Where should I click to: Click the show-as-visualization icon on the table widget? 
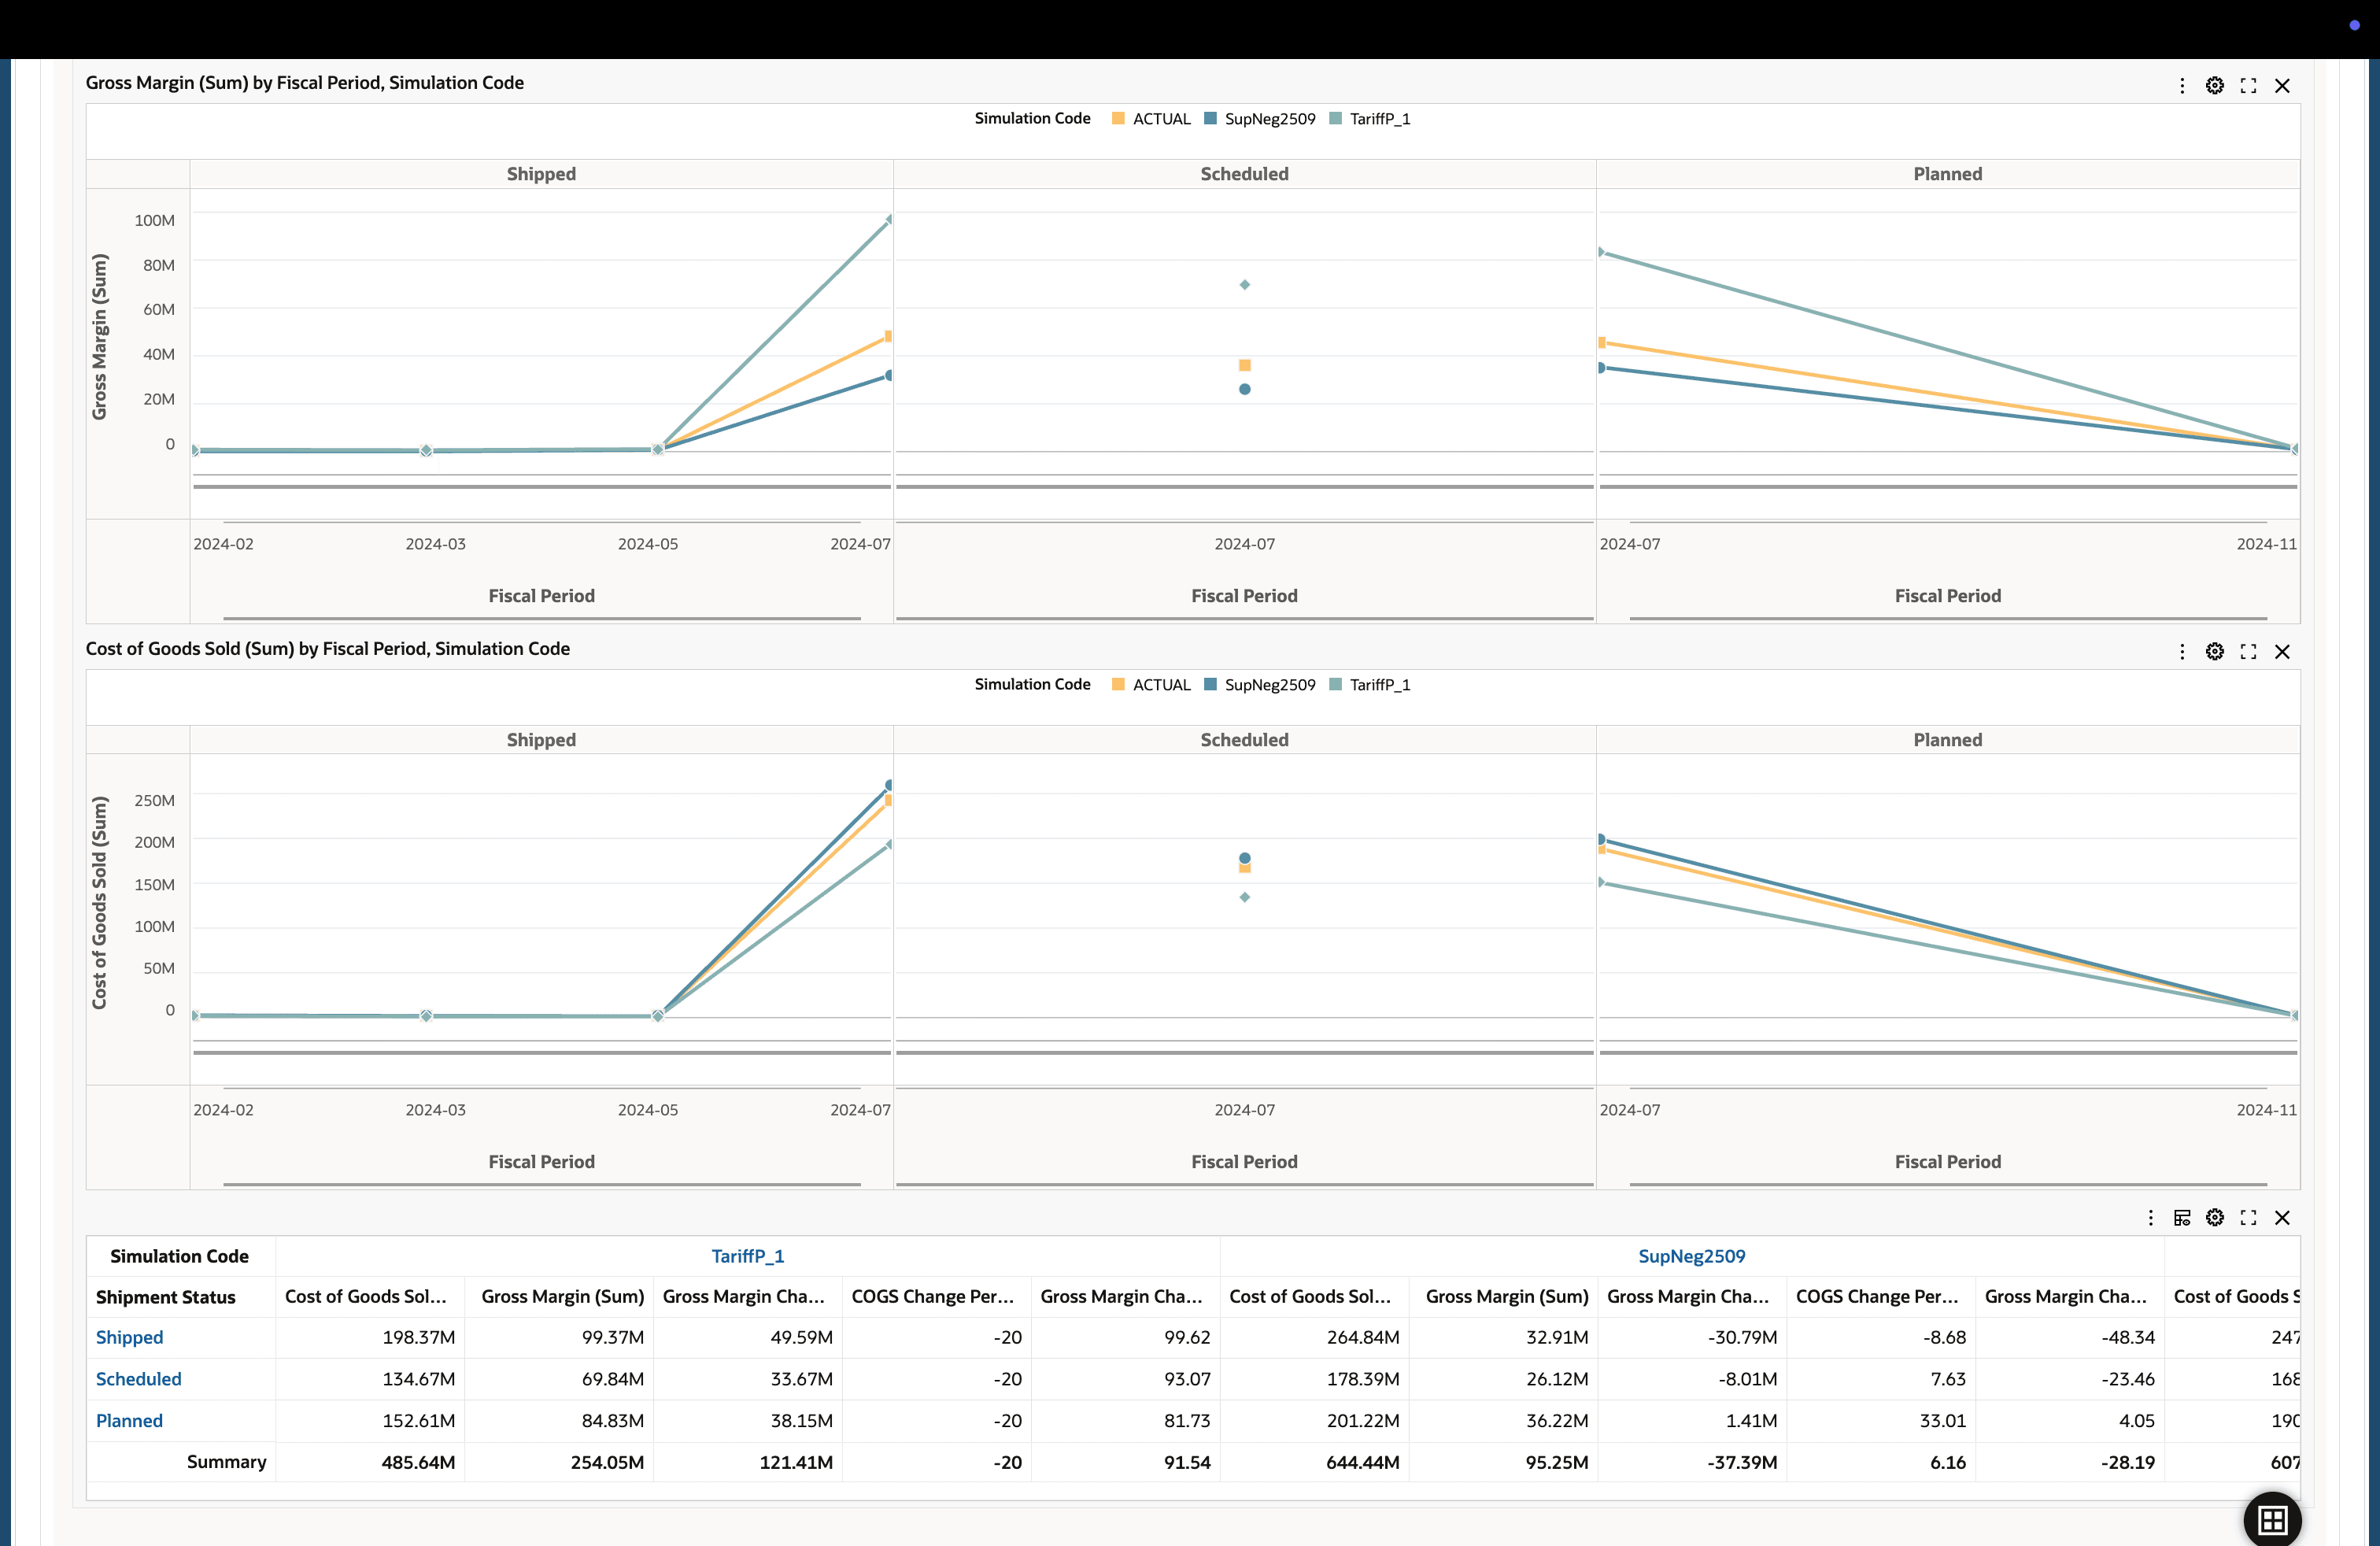click(2182, 1218)
